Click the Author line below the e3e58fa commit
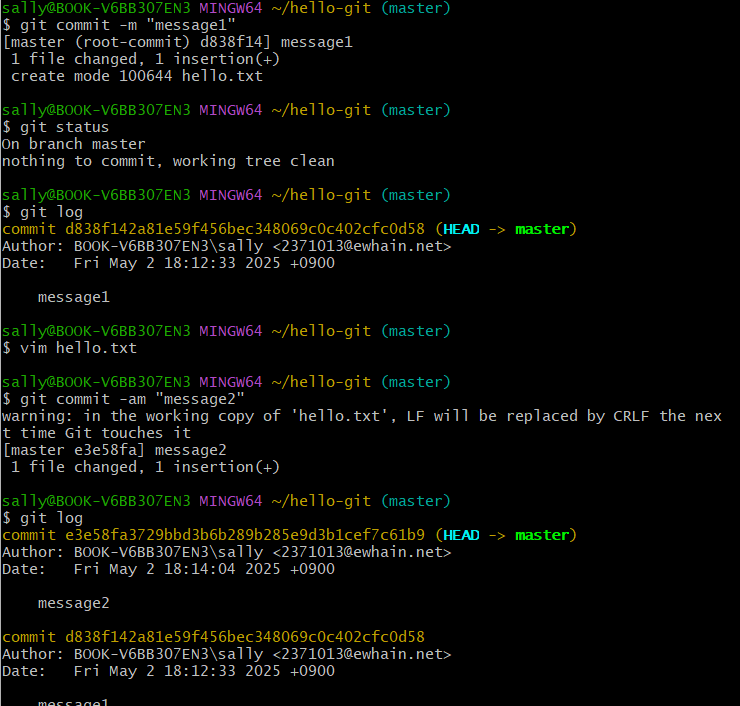The image size is (740, 706). (227, 552)
